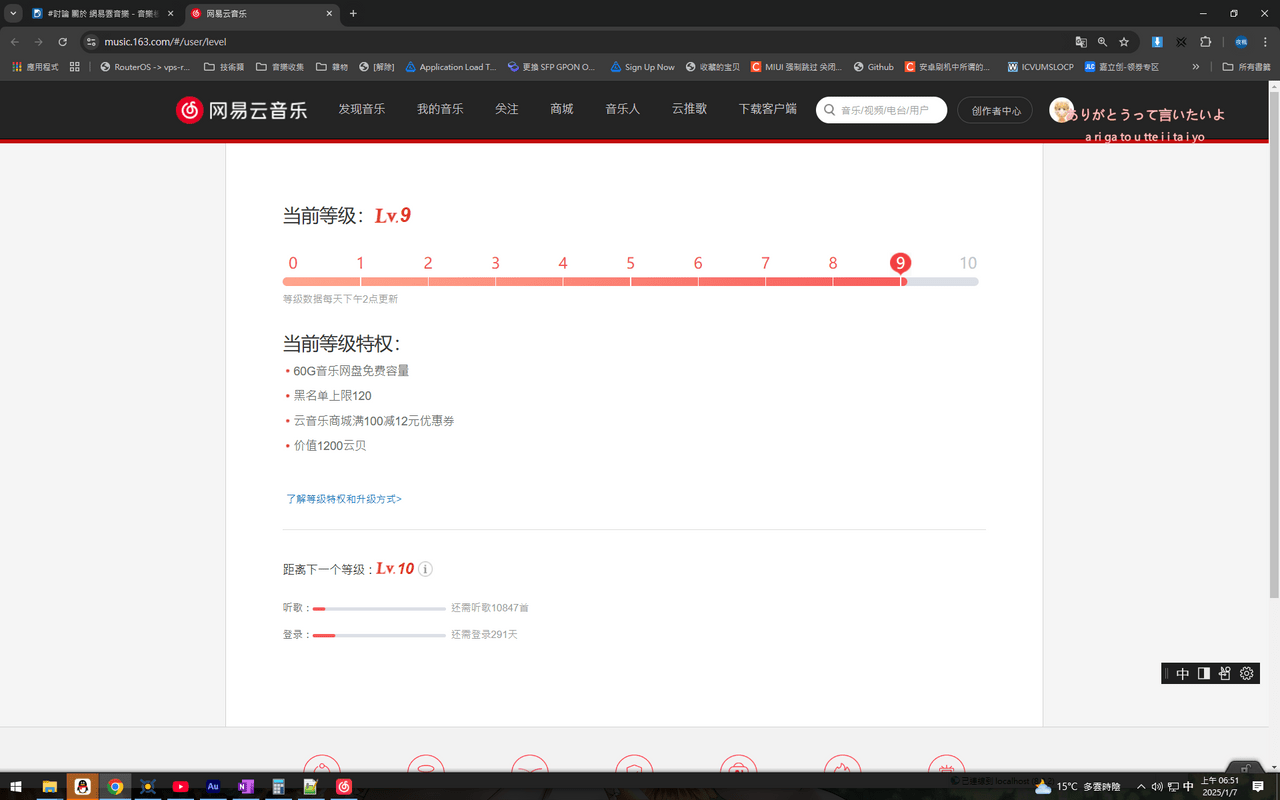Open the MIUI 强制跳过 bookmark
1280x800 pixels.
tap(797, 67)
